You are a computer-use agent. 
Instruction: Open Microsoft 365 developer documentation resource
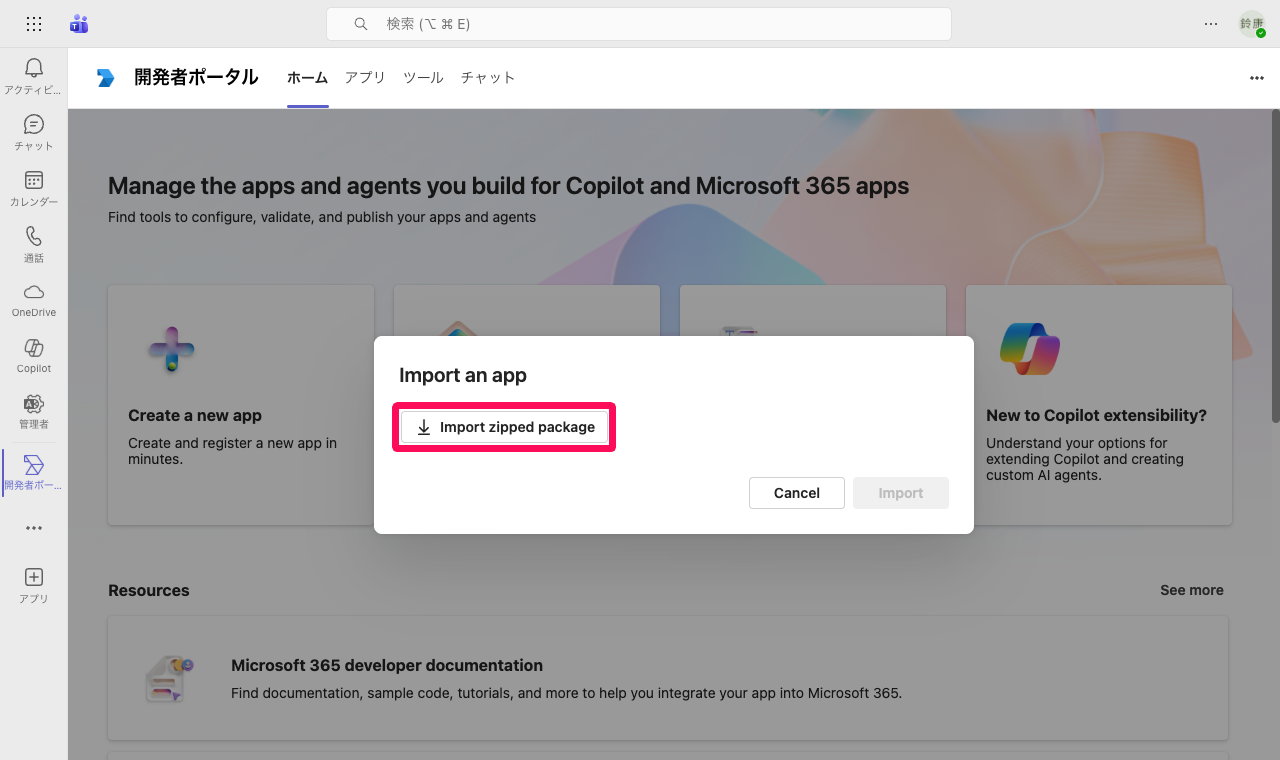click(668, 678)
